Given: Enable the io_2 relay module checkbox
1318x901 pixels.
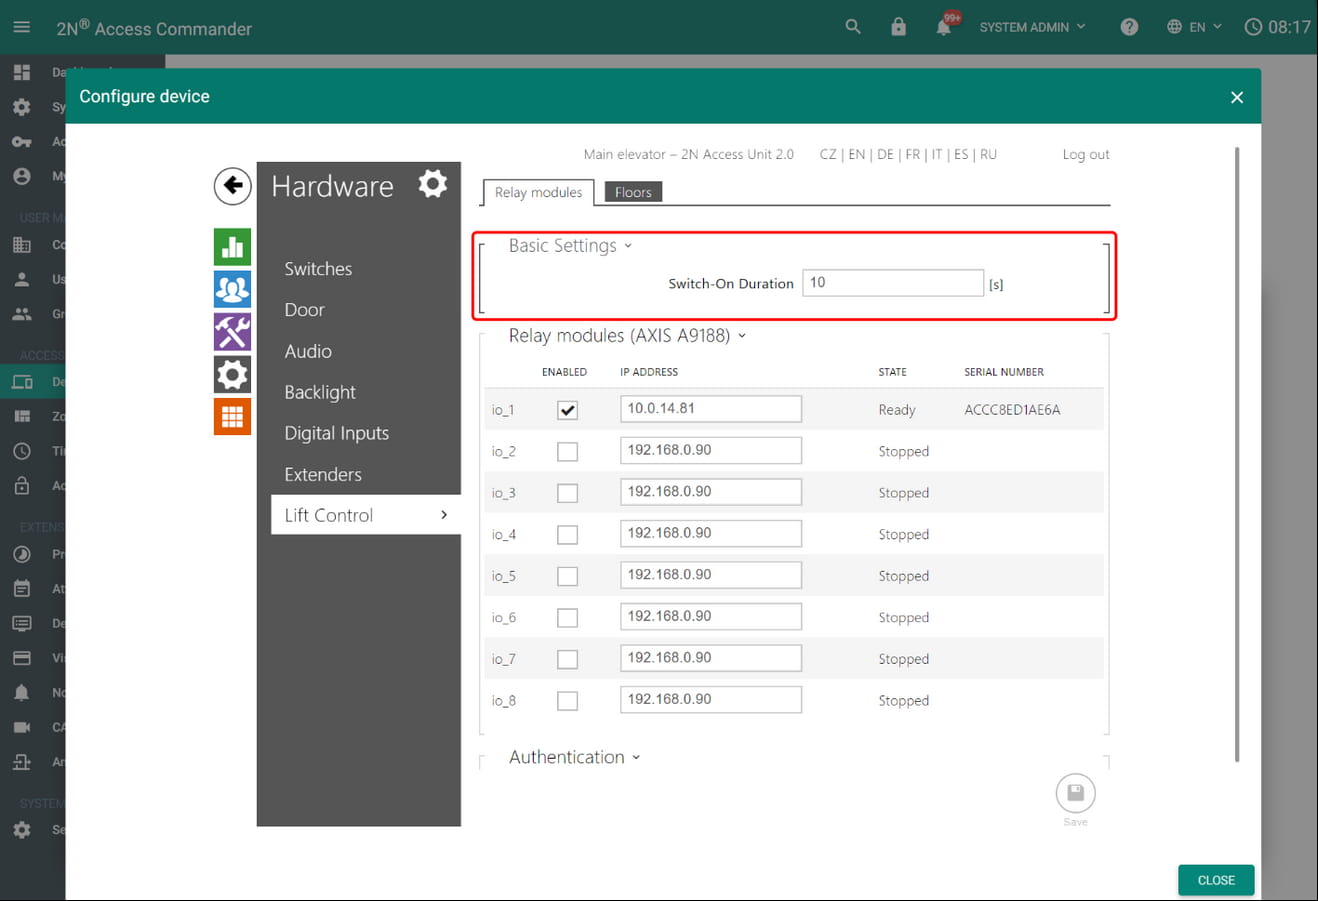Looking at the screenshot, I should (567, 451).
